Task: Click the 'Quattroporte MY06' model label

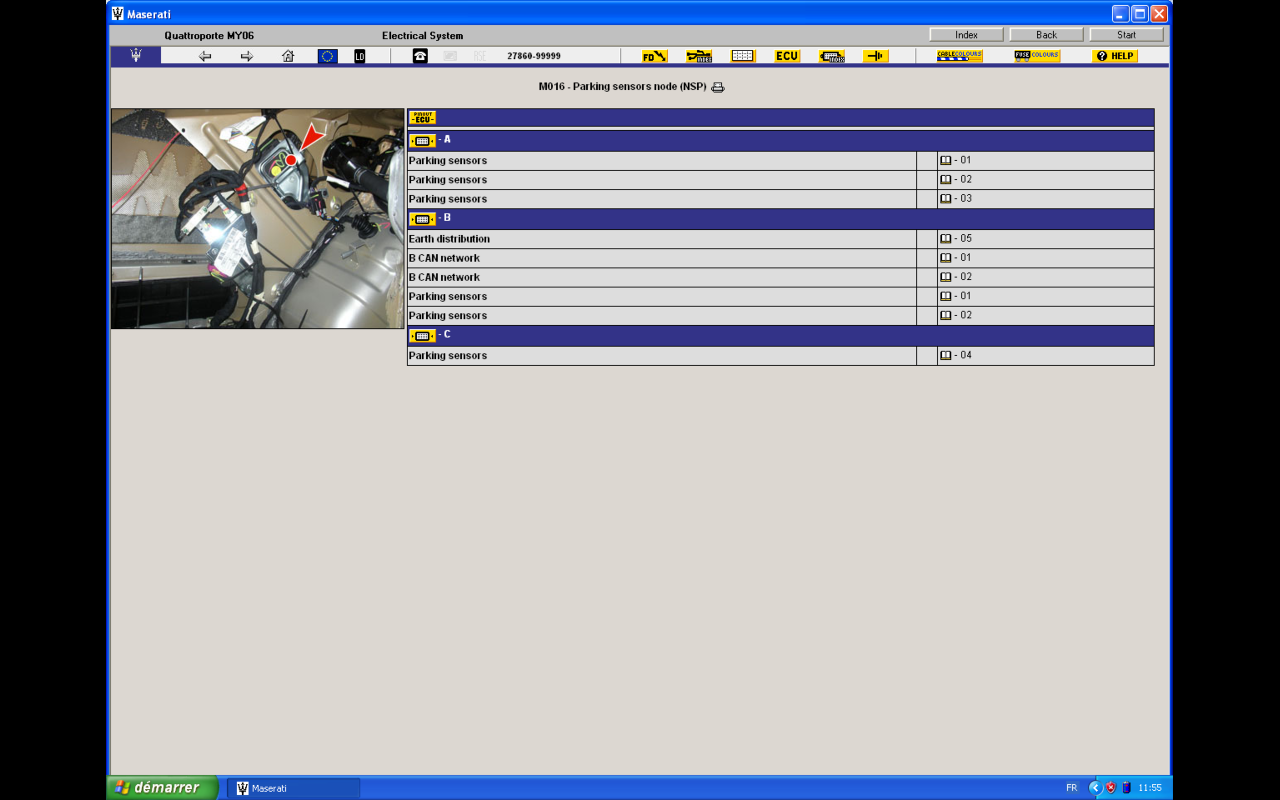Action: coord(209,36)
